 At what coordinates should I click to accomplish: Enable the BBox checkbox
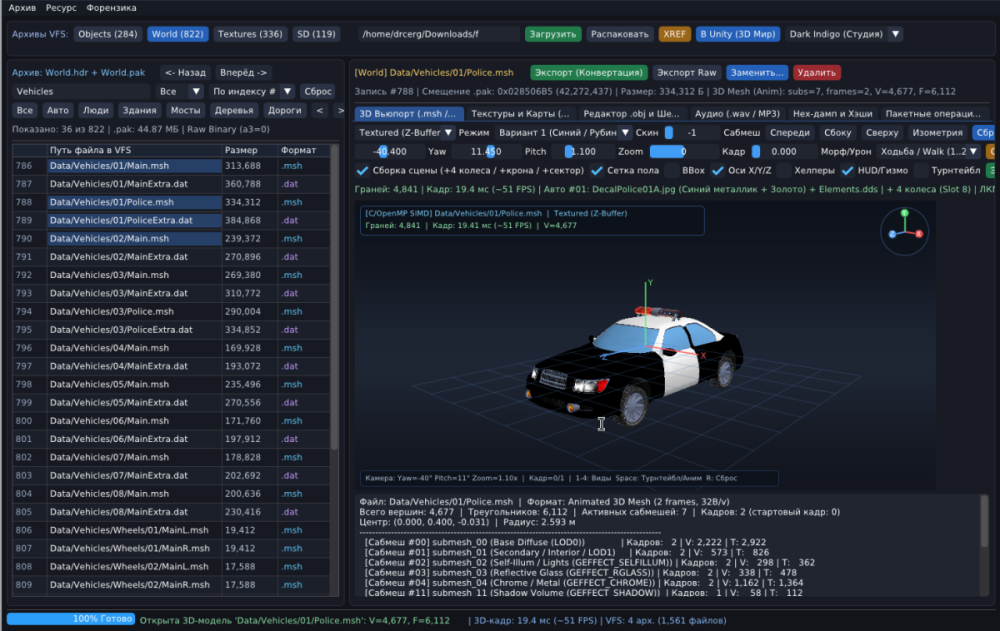[672, 170]
